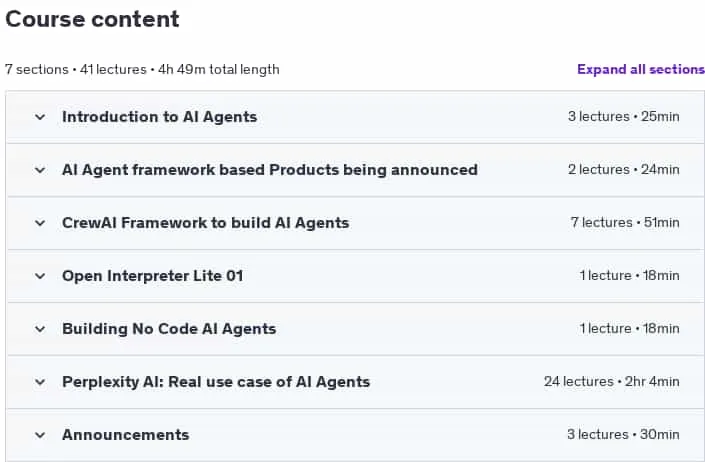The width and height of the screenshot is (705, 462).
Task: Select the Introduction to AI Agents title
Action: click(x=160, y=117)
